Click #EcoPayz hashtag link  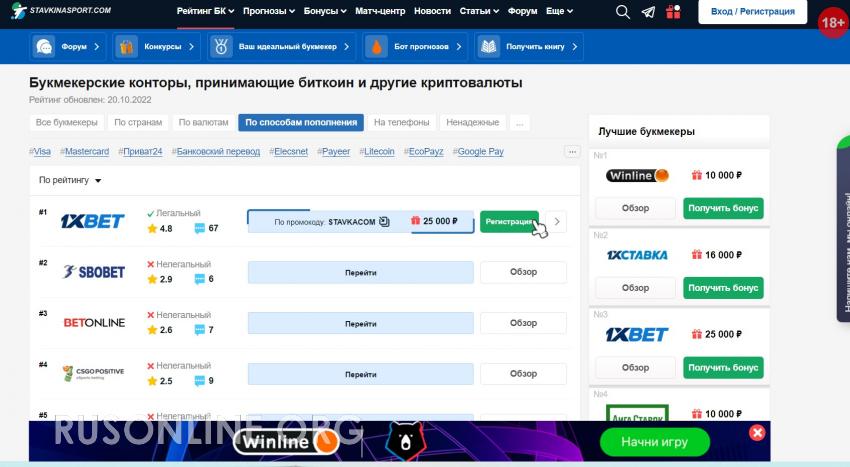[x=423, y=152]
